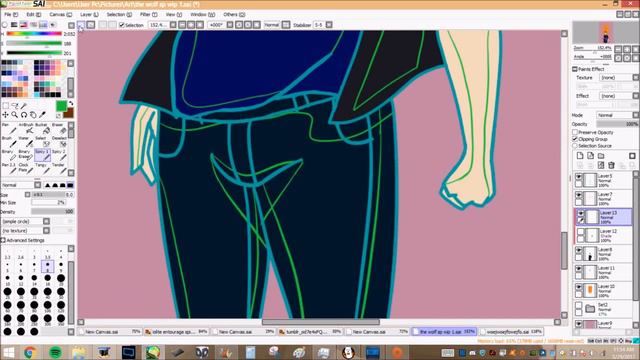640x360 pixels.
Task: Show Layer 12 visibility toggle
Action: [580, 232]
